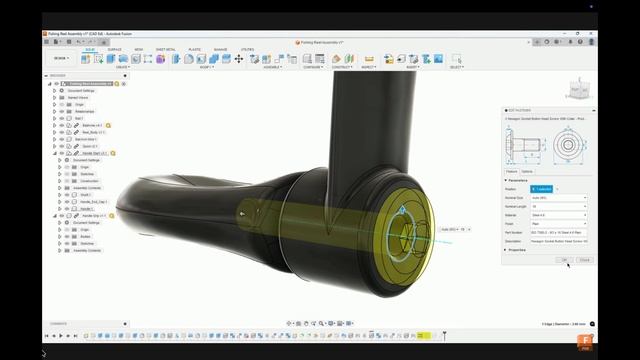Image resolution: width=640 pixels, height=360 pixels.
Task: Open the Nominal Length dropdown
Action: (559, 206)
